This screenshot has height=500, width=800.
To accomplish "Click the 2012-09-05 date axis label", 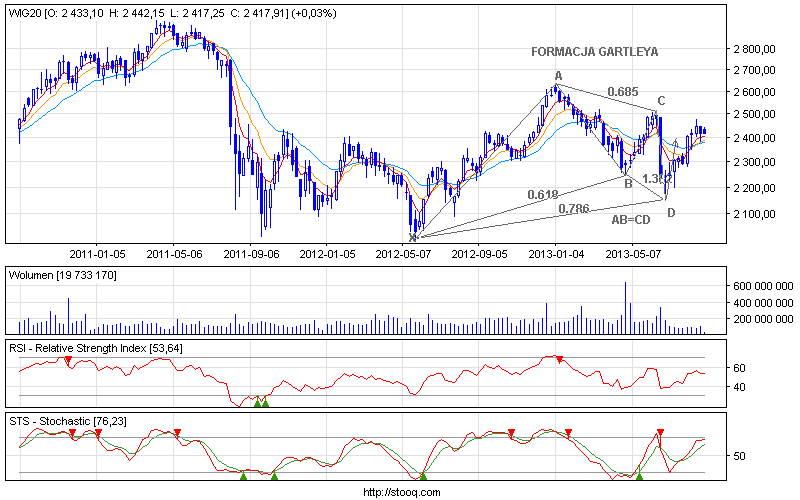I will coord(479,254).
